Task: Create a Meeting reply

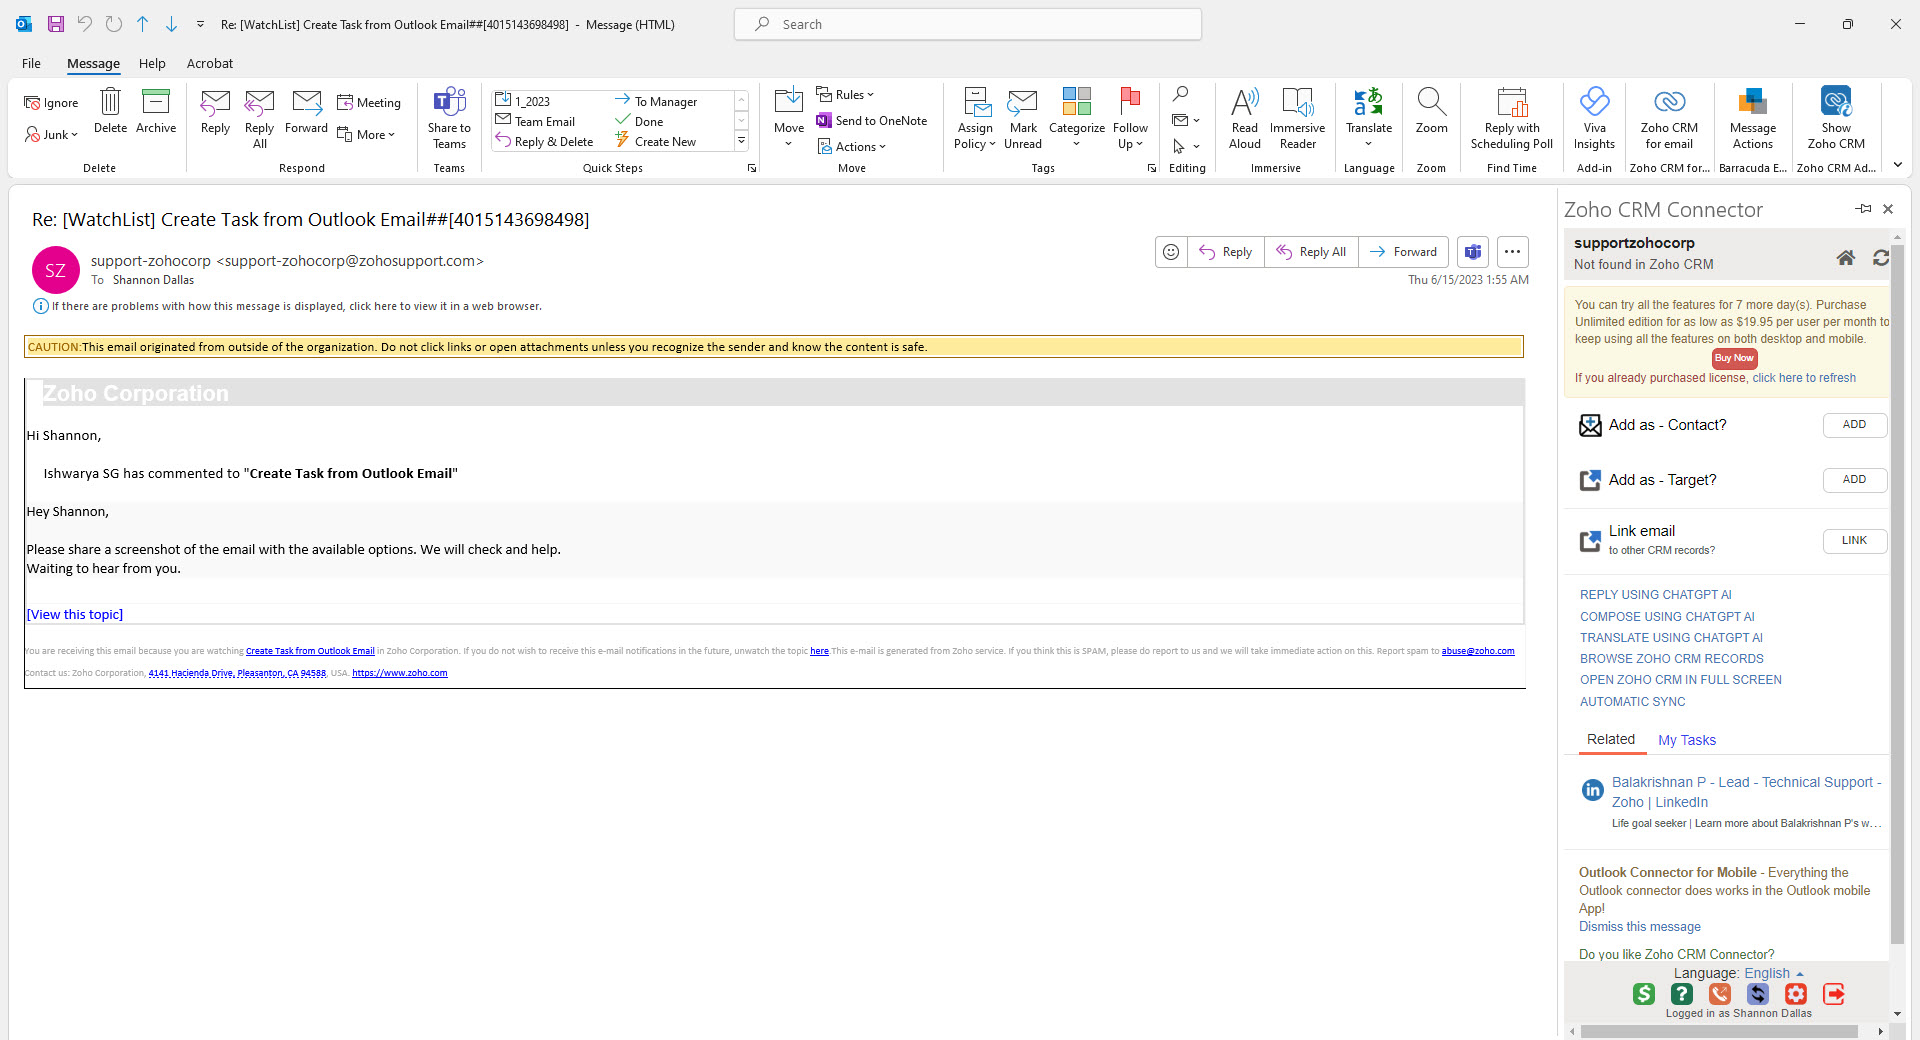Action: coord(369,102)
